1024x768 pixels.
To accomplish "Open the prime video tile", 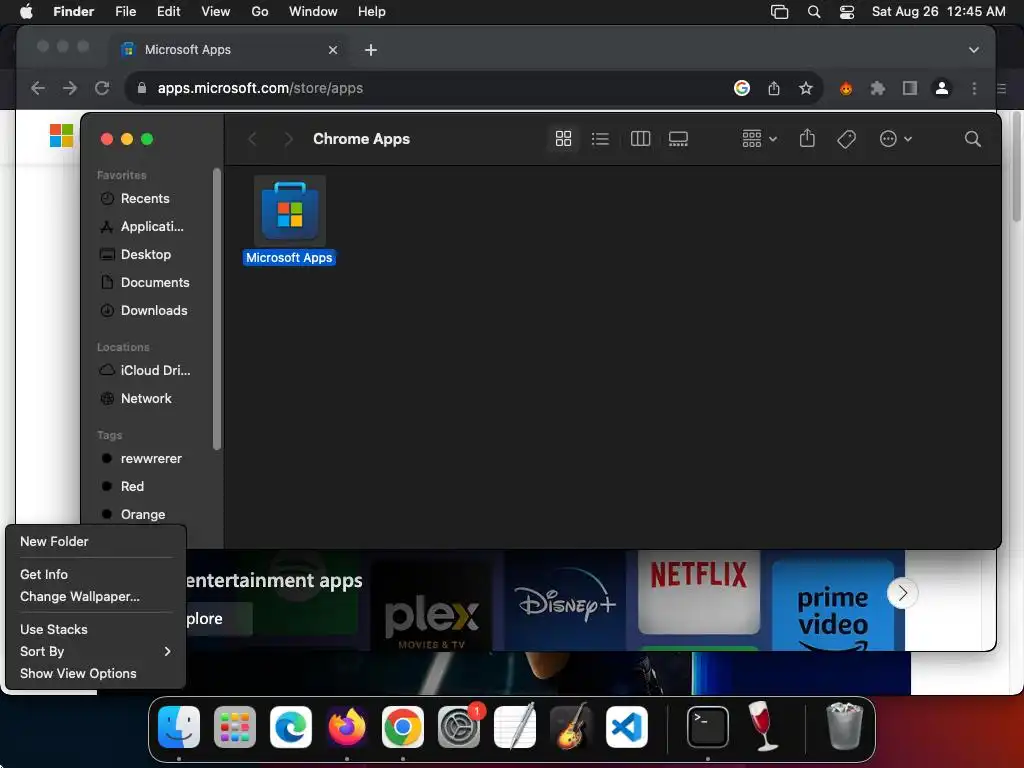I will [x=833, y=605].
